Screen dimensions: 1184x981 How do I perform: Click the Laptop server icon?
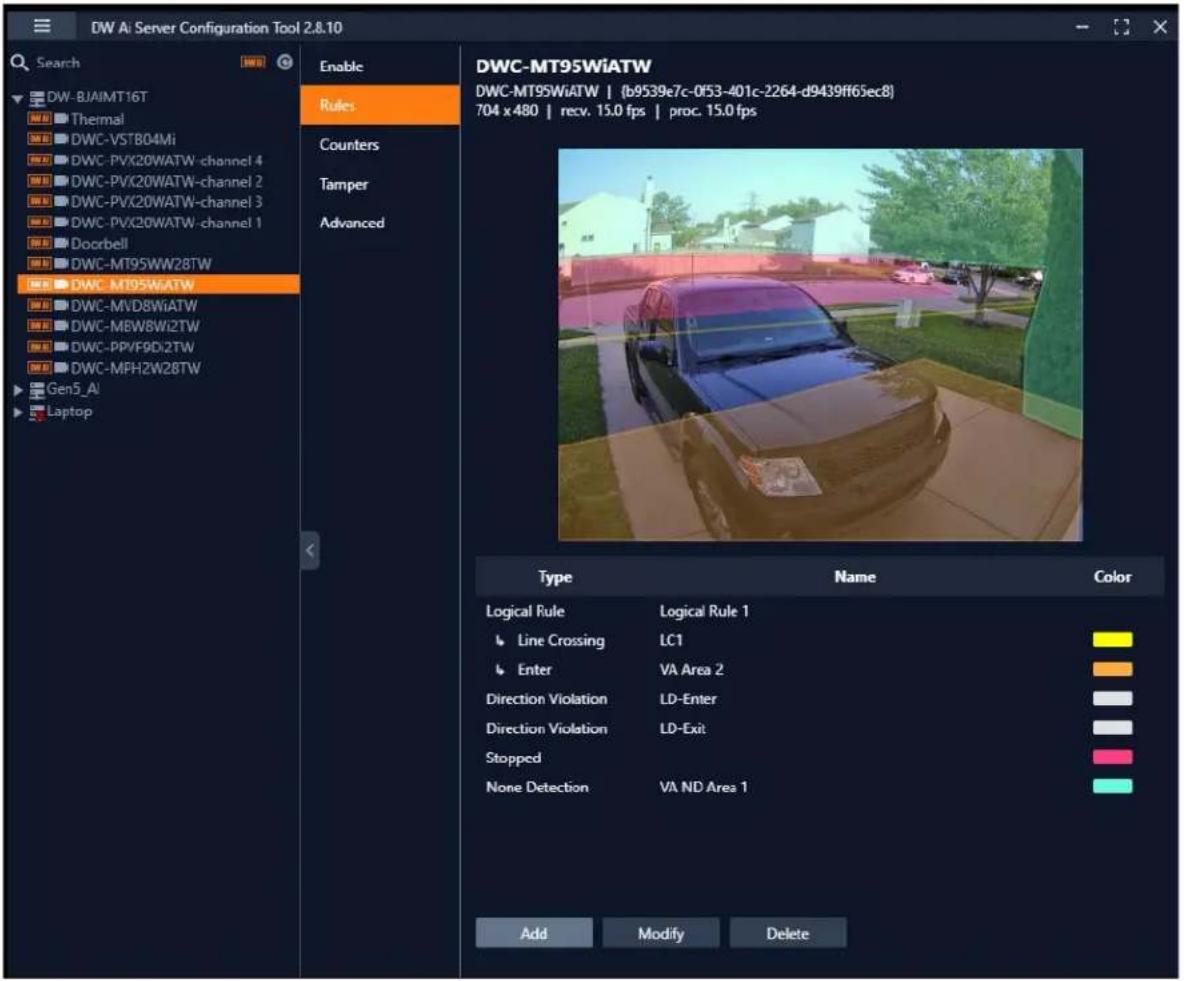[x=37, y=412]
